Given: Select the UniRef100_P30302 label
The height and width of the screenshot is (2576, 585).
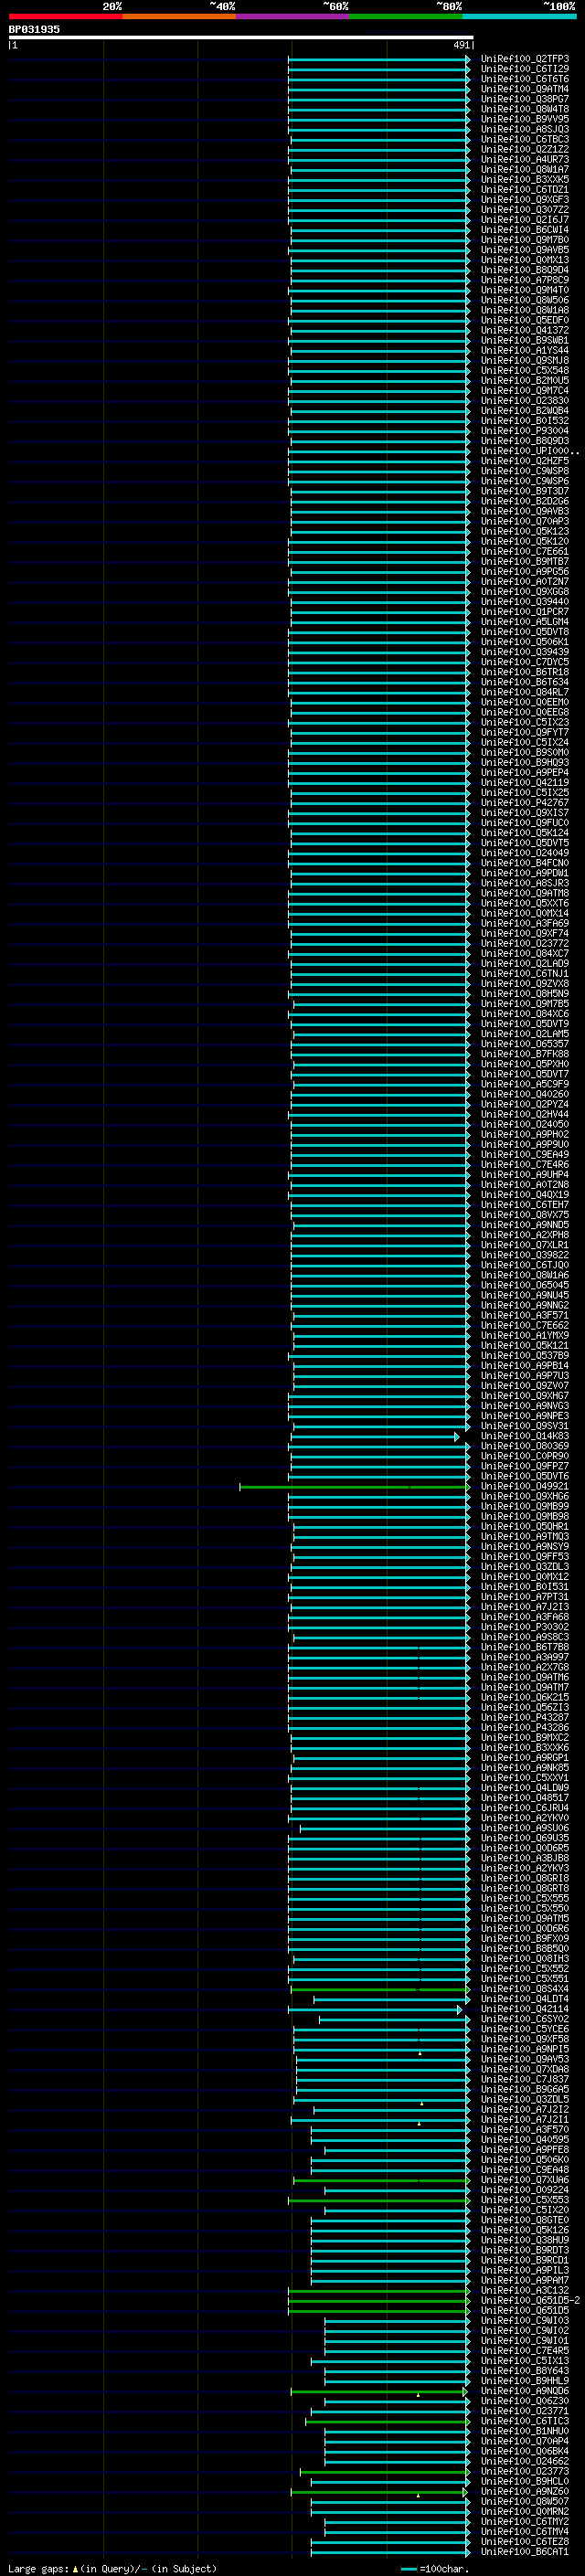Looking at the screenshot, I should click(524, 1627).
